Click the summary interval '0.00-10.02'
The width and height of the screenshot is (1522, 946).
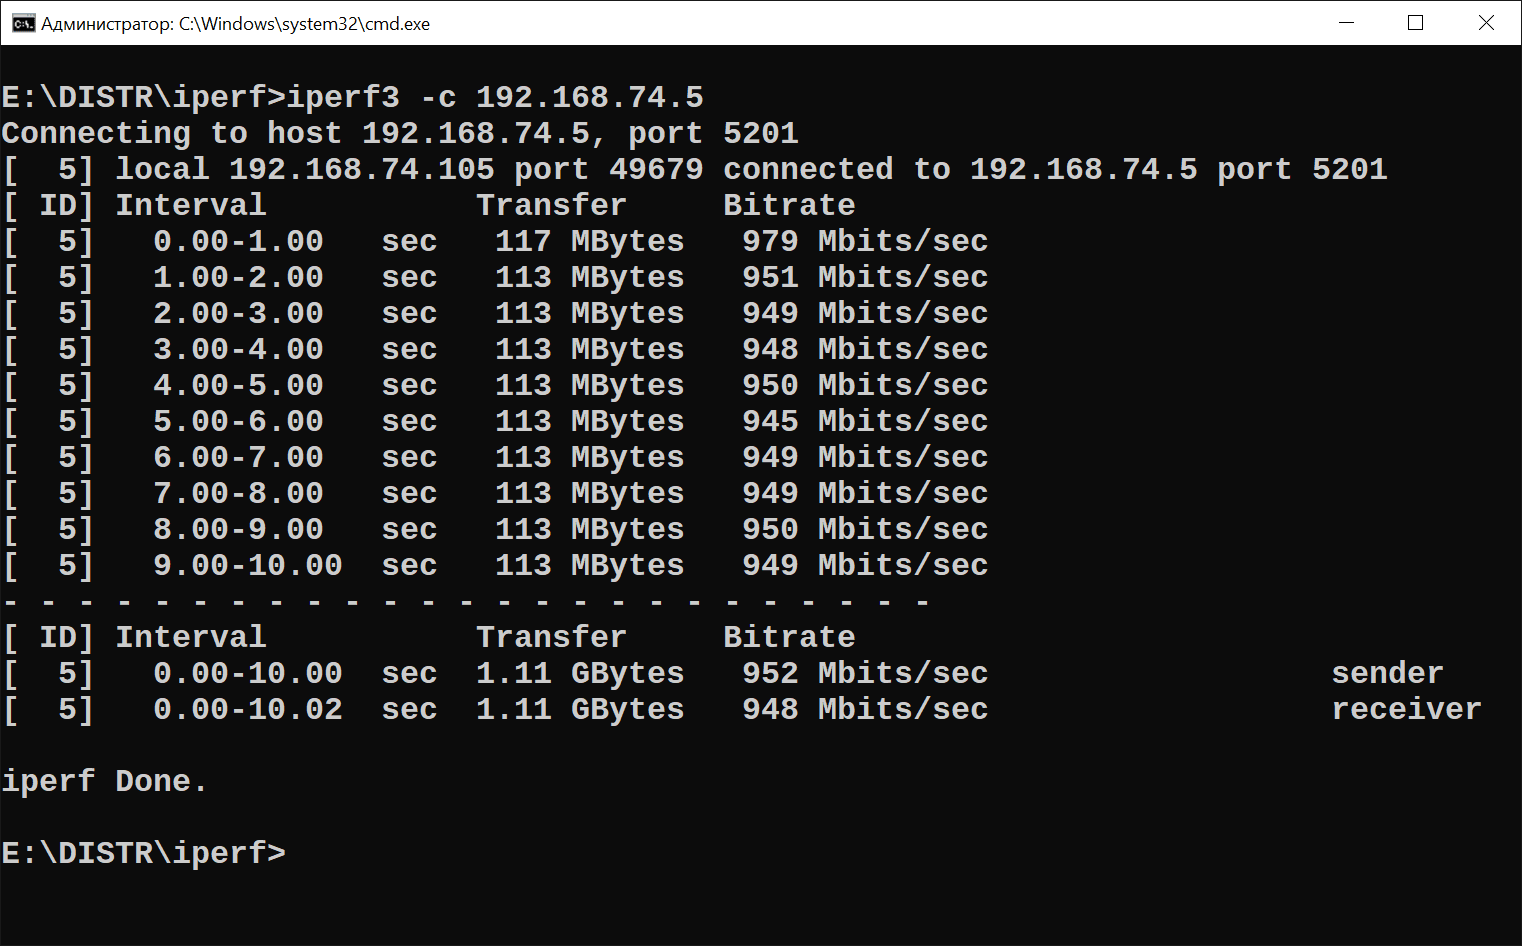[248, 709]
